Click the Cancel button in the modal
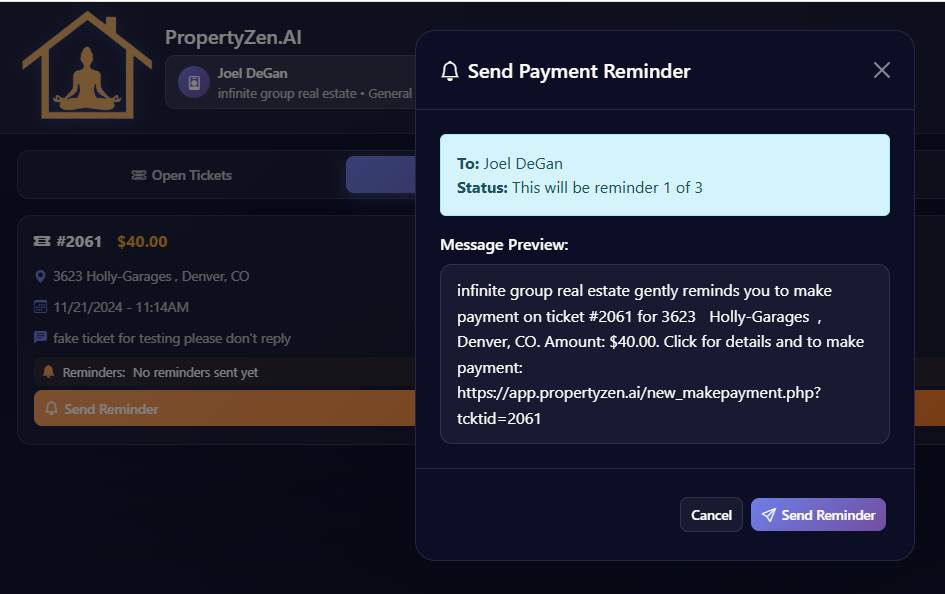945x594 pixels. 711,514
